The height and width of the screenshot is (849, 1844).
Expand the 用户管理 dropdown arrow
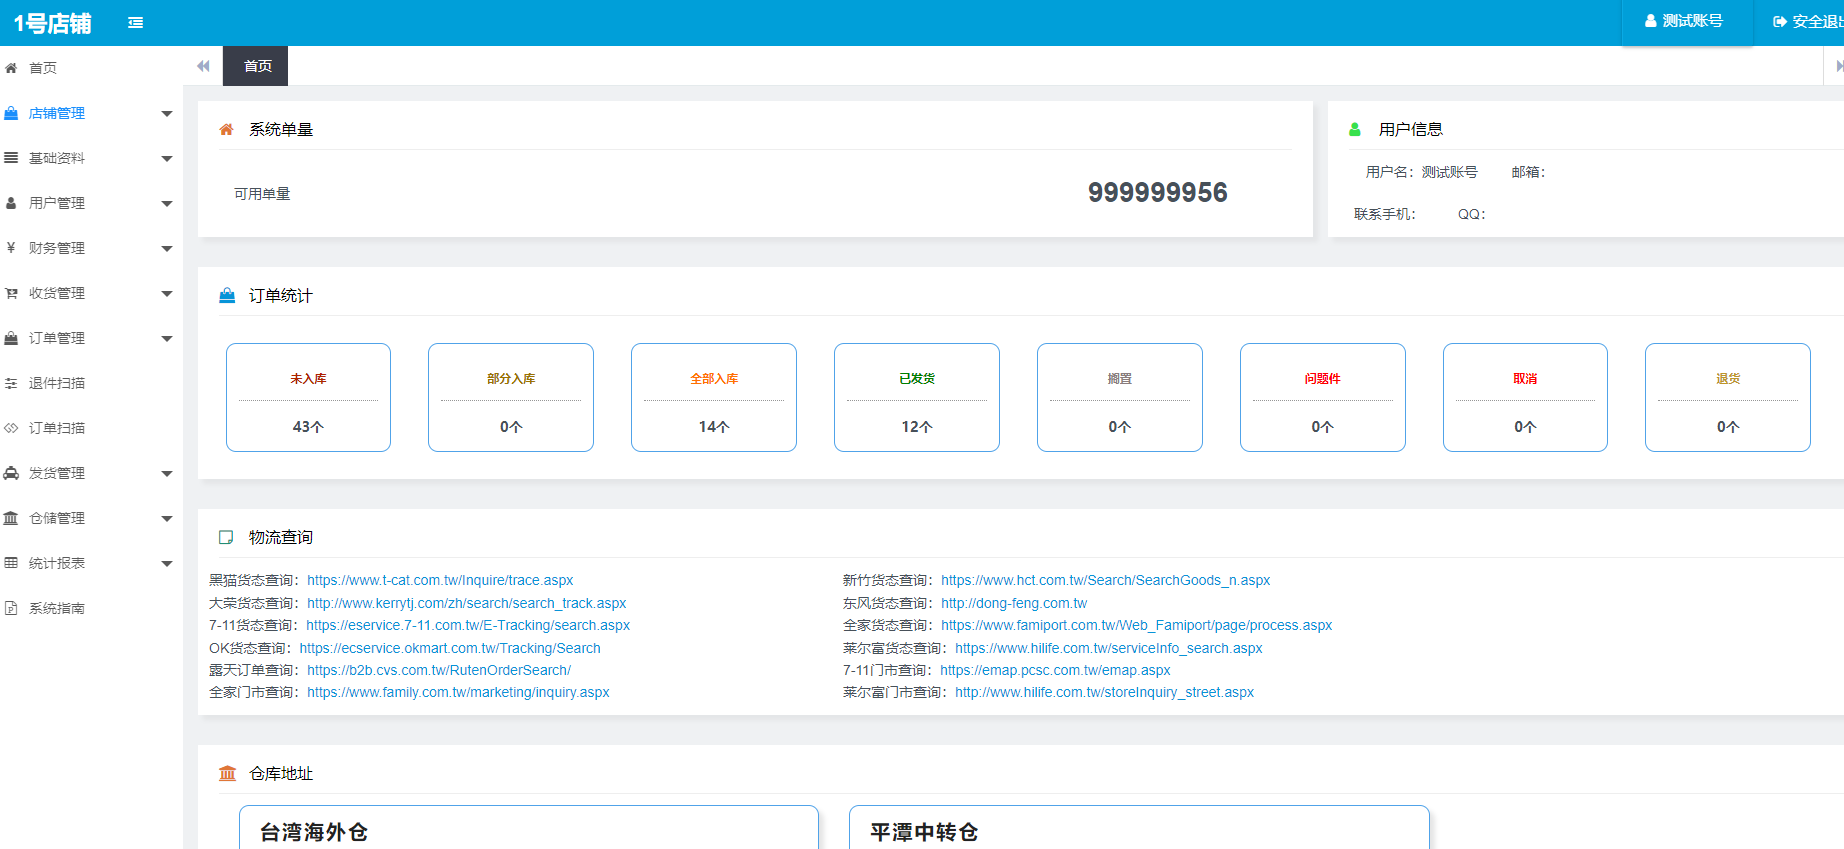[167, 204]
